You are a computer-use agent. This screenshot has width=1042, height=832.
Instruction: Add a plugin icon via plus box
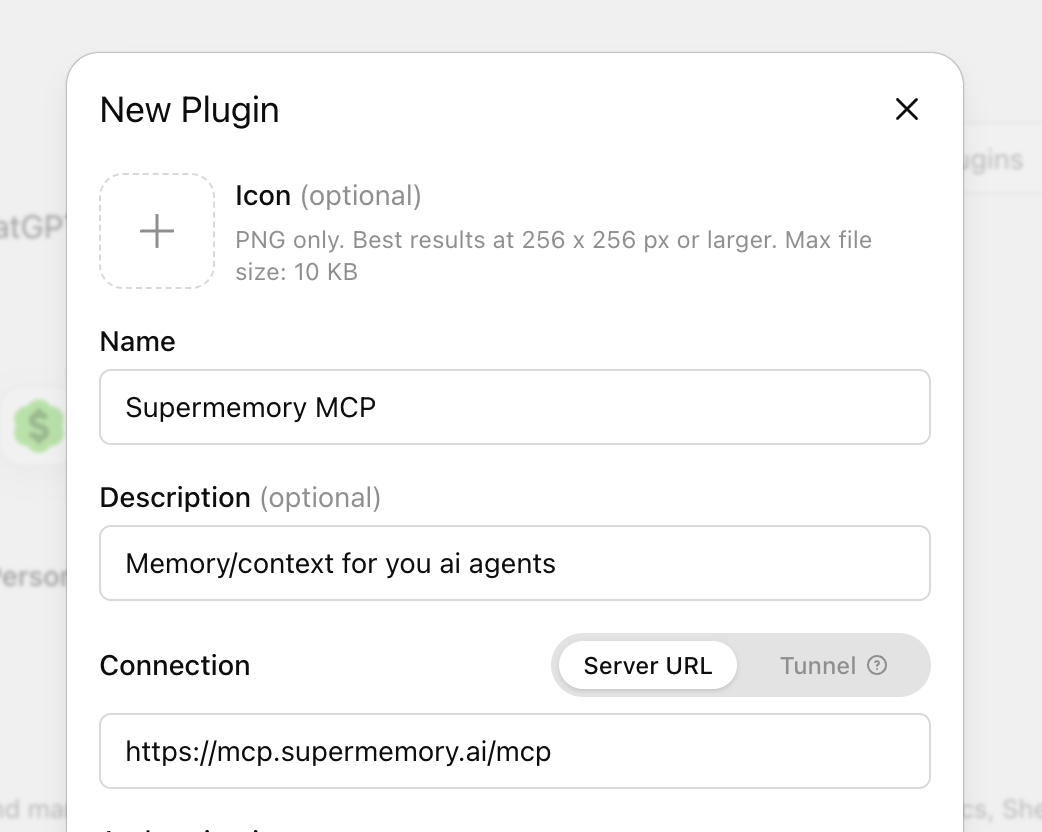[157, 231]
